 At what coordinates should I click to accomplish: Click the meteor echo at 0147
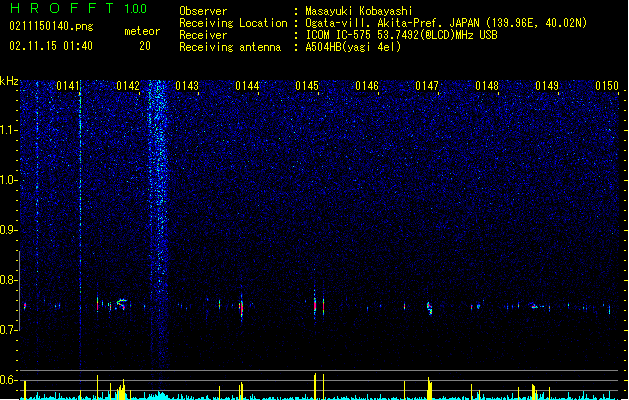coord(430,308)
